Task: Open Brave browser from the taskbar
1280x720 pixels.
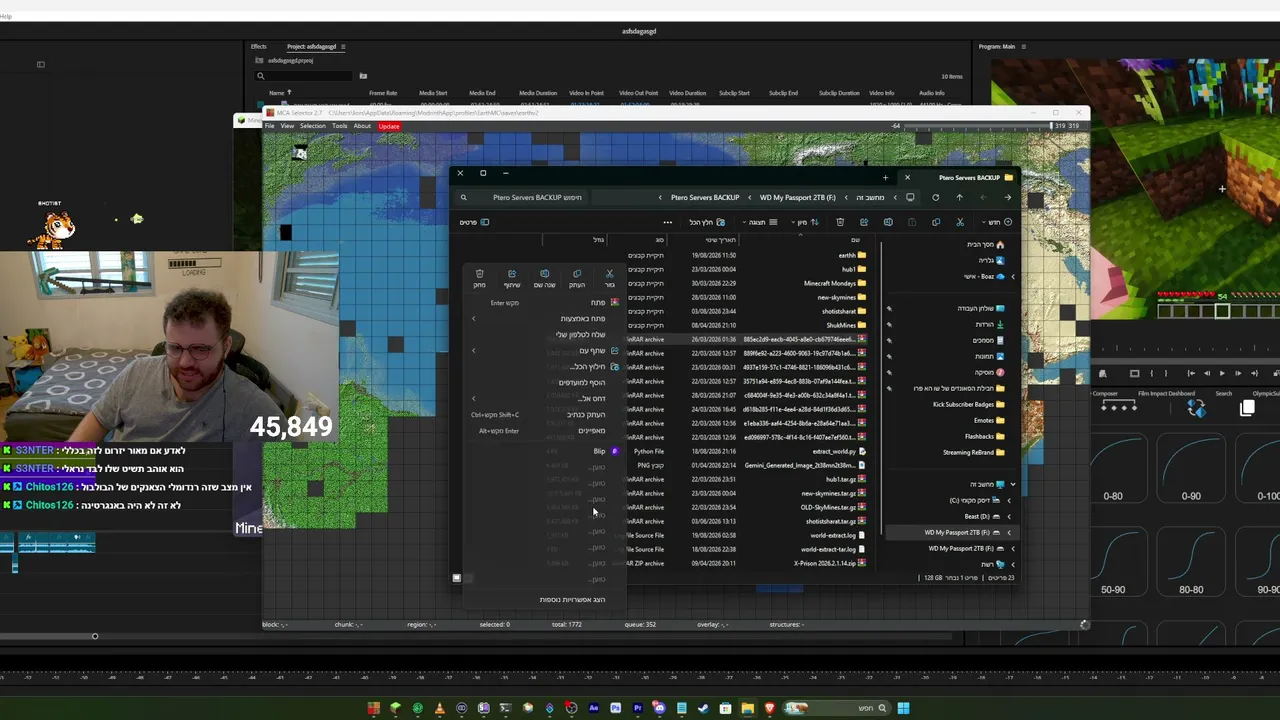Action: point(769,708)
